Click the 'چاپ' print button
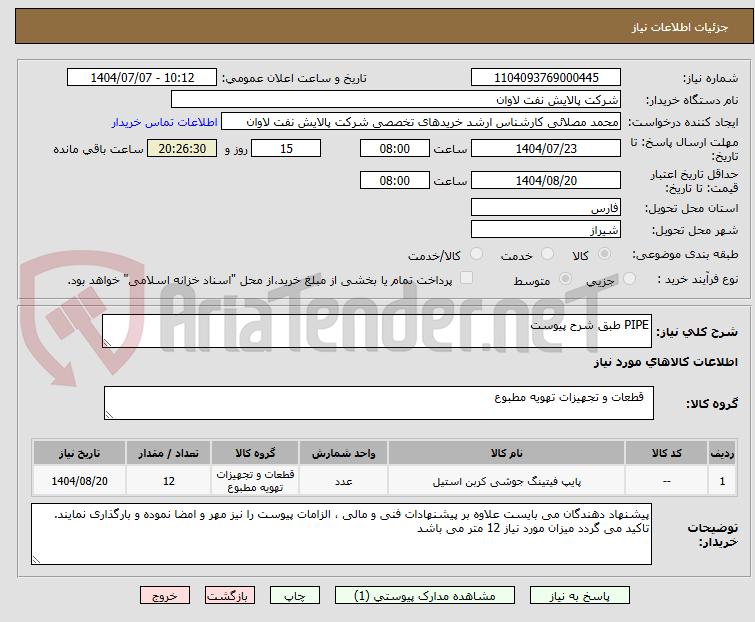The width and height of the screenshot is (755, 622). (295, 596)
